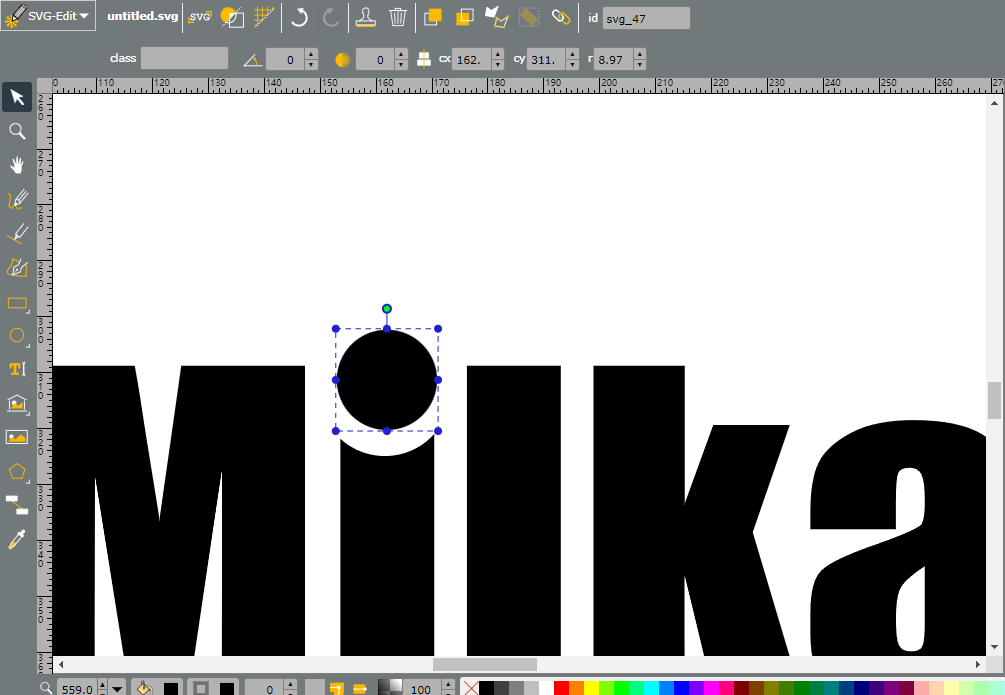Activate the Select arrow tool

[17, 97]
